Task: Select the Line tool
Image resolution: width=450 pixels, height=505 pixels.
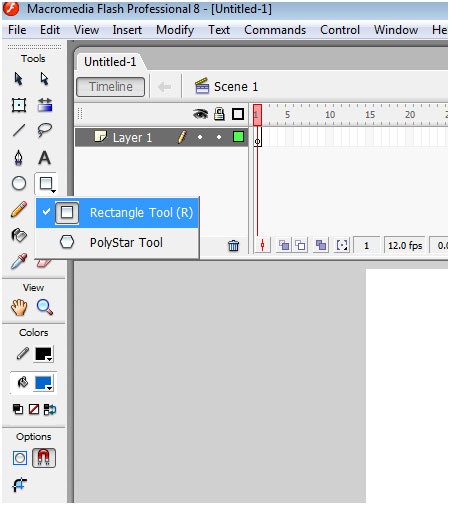Action: pyautogui.click(x=19, y=130)
